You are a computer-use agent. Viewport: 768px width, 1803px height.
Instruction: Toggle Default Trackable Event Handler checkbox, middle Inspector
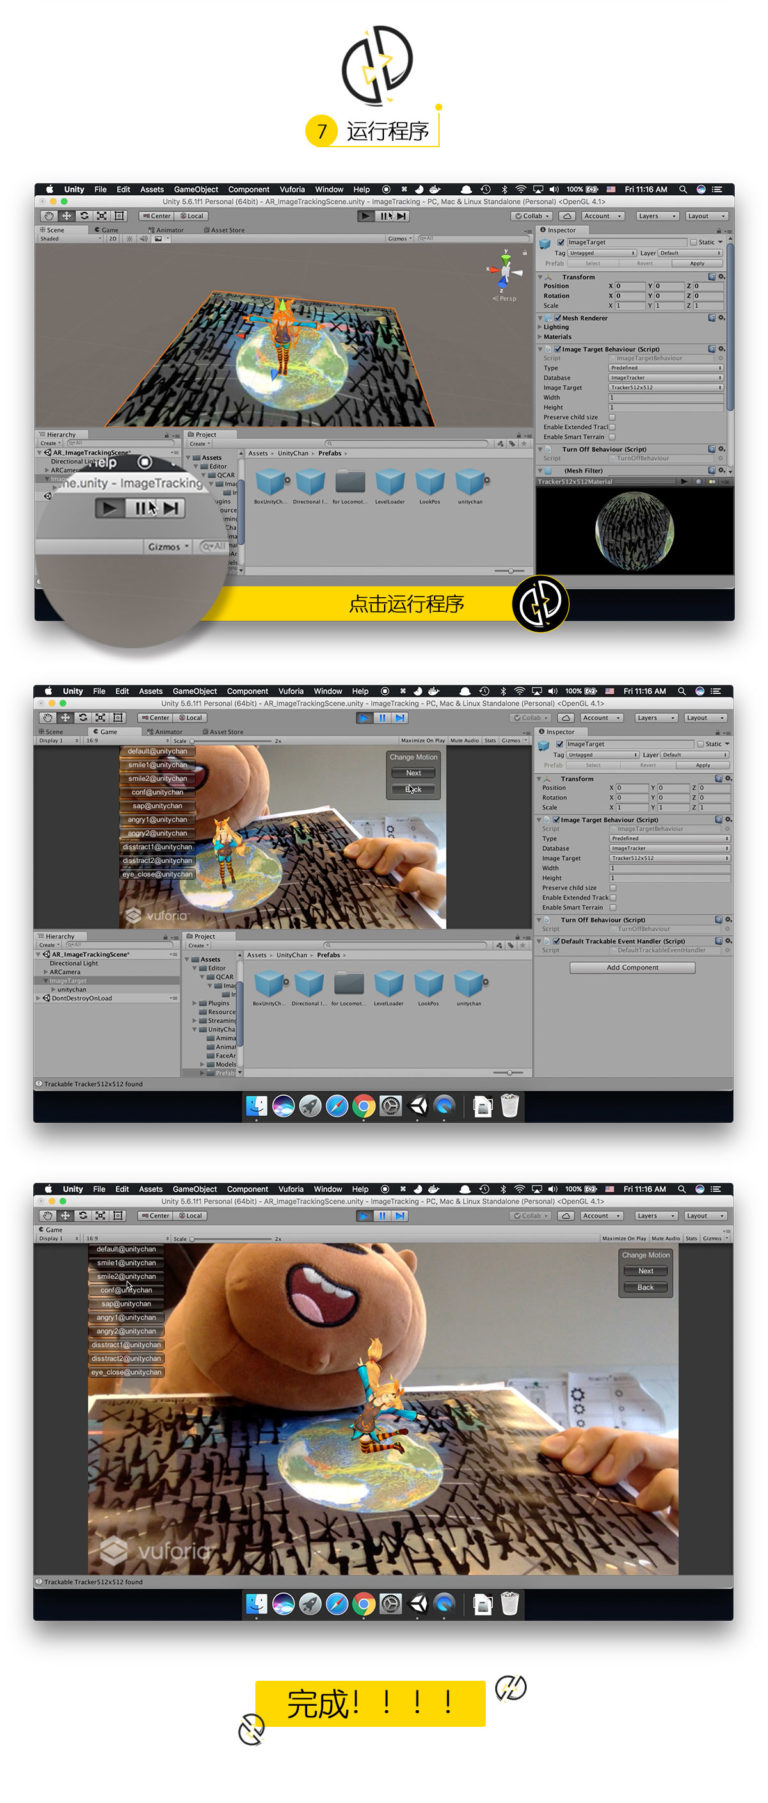[556, 941]
